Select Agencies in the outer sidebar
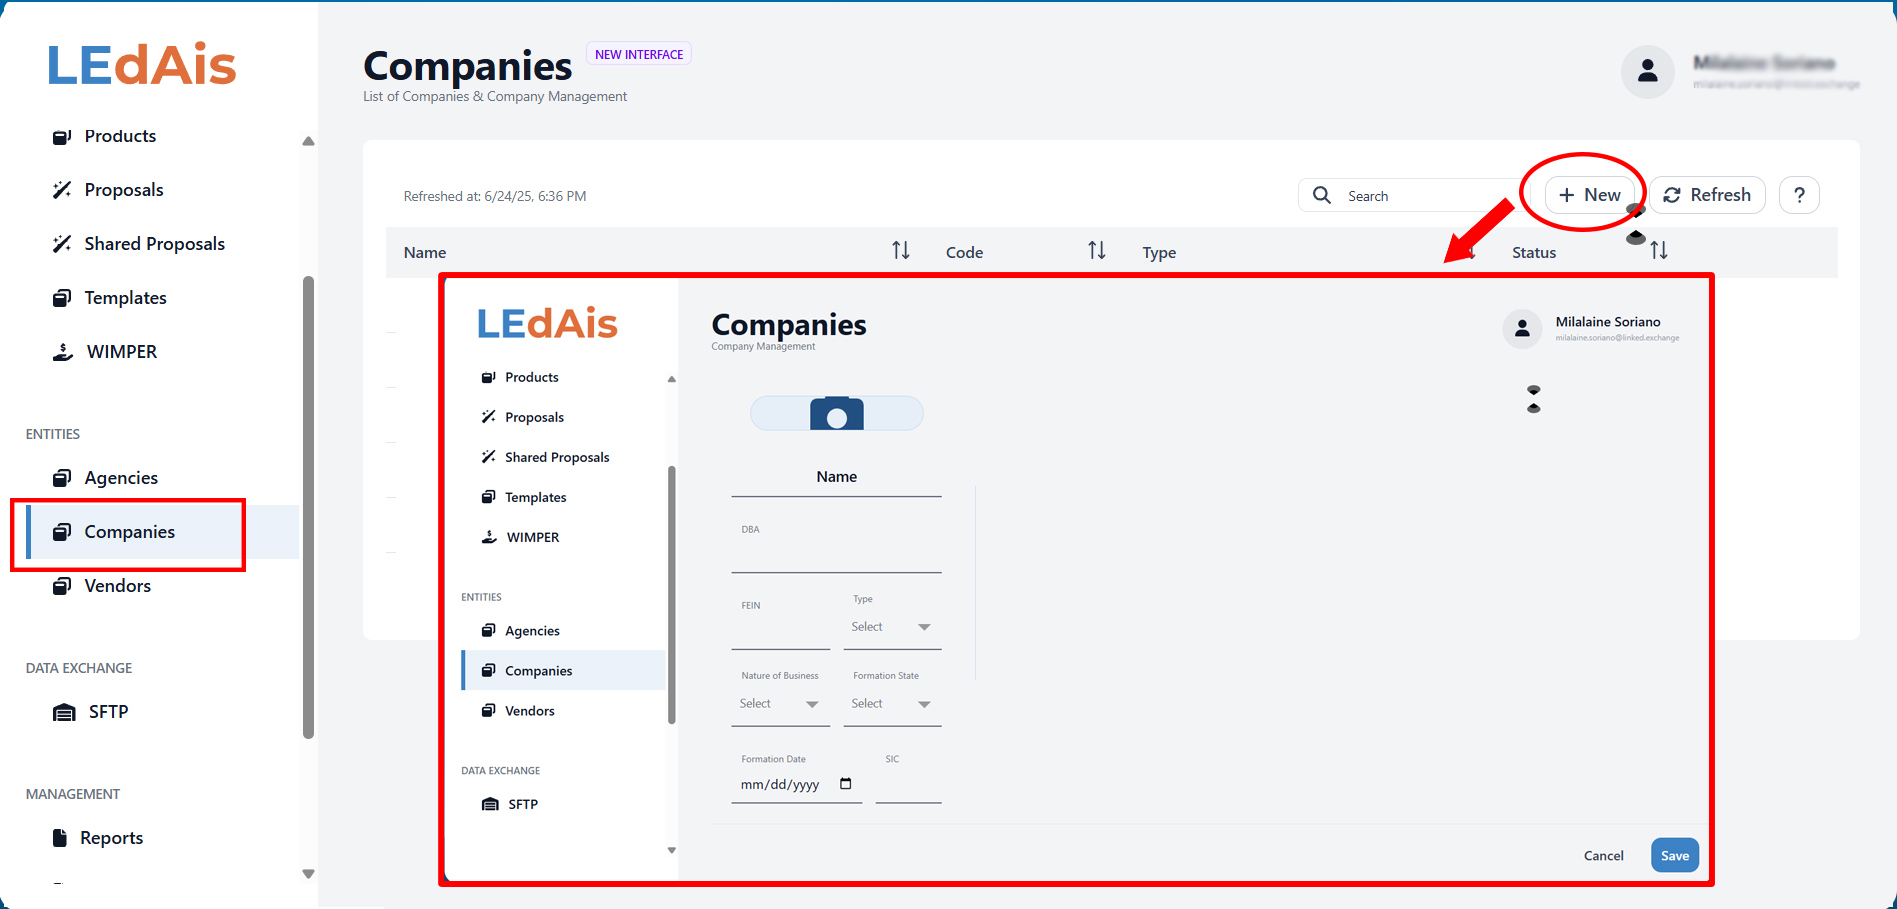This screenshot has width=1897, height=909. click(121, 478)
